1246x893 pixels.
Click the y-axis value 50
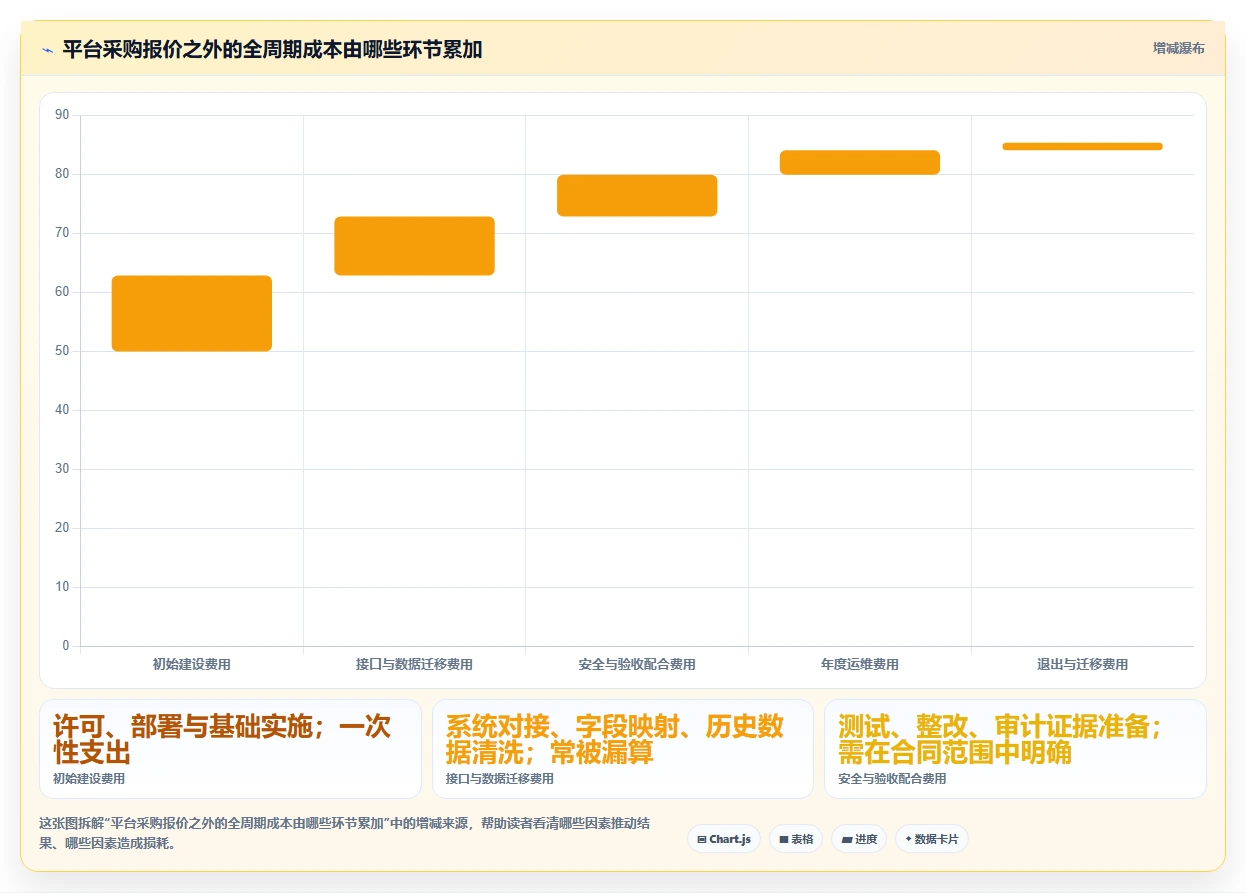pyautogui.click(x=63, y=351)
